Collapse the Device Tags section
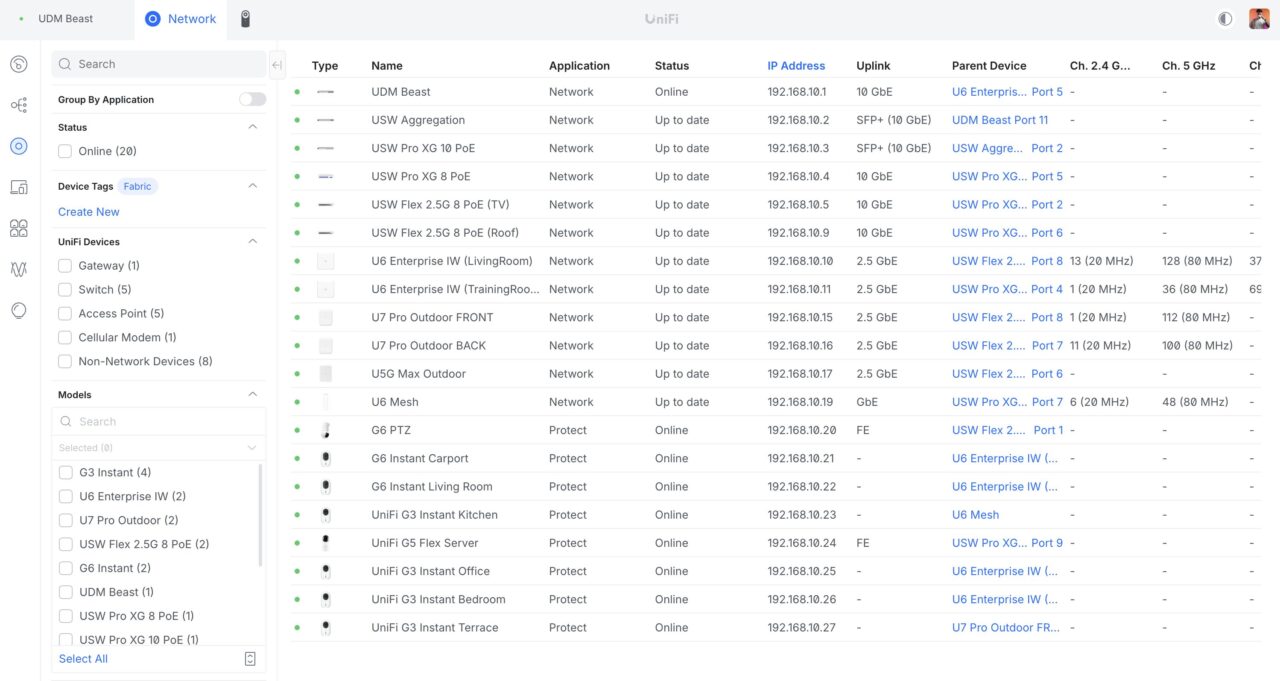1280x681 pixels. click(x=252, y=185)
